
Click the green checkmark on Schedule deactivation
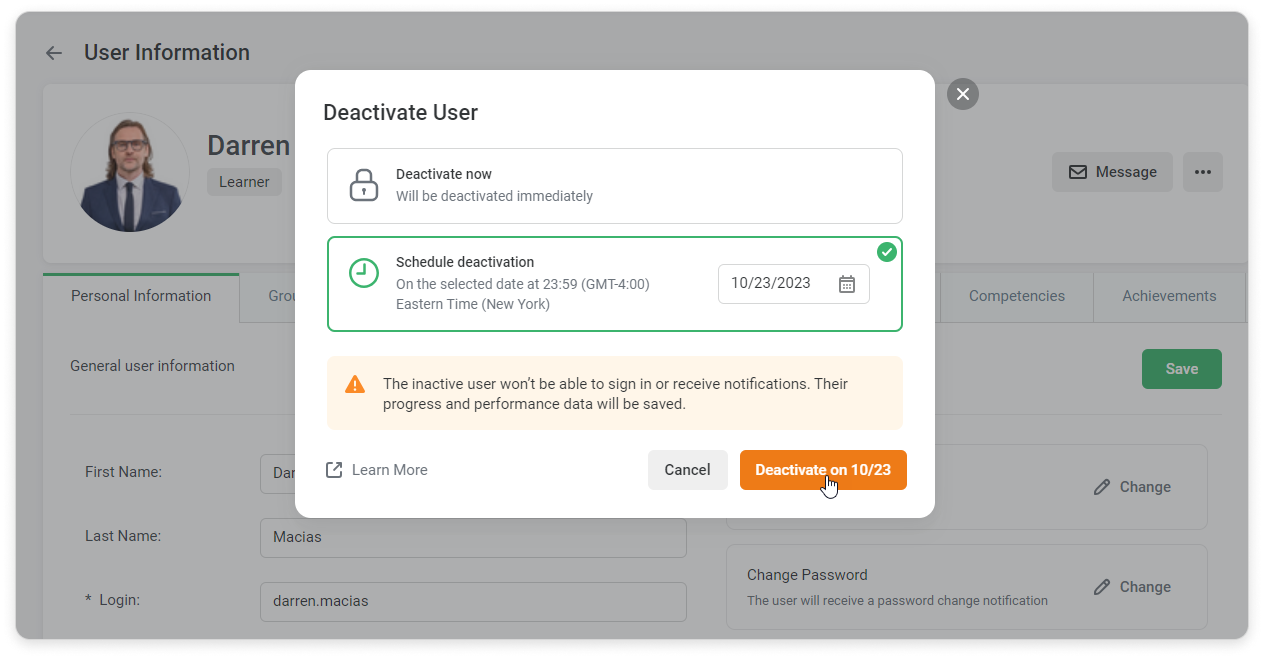coord(887,252)
